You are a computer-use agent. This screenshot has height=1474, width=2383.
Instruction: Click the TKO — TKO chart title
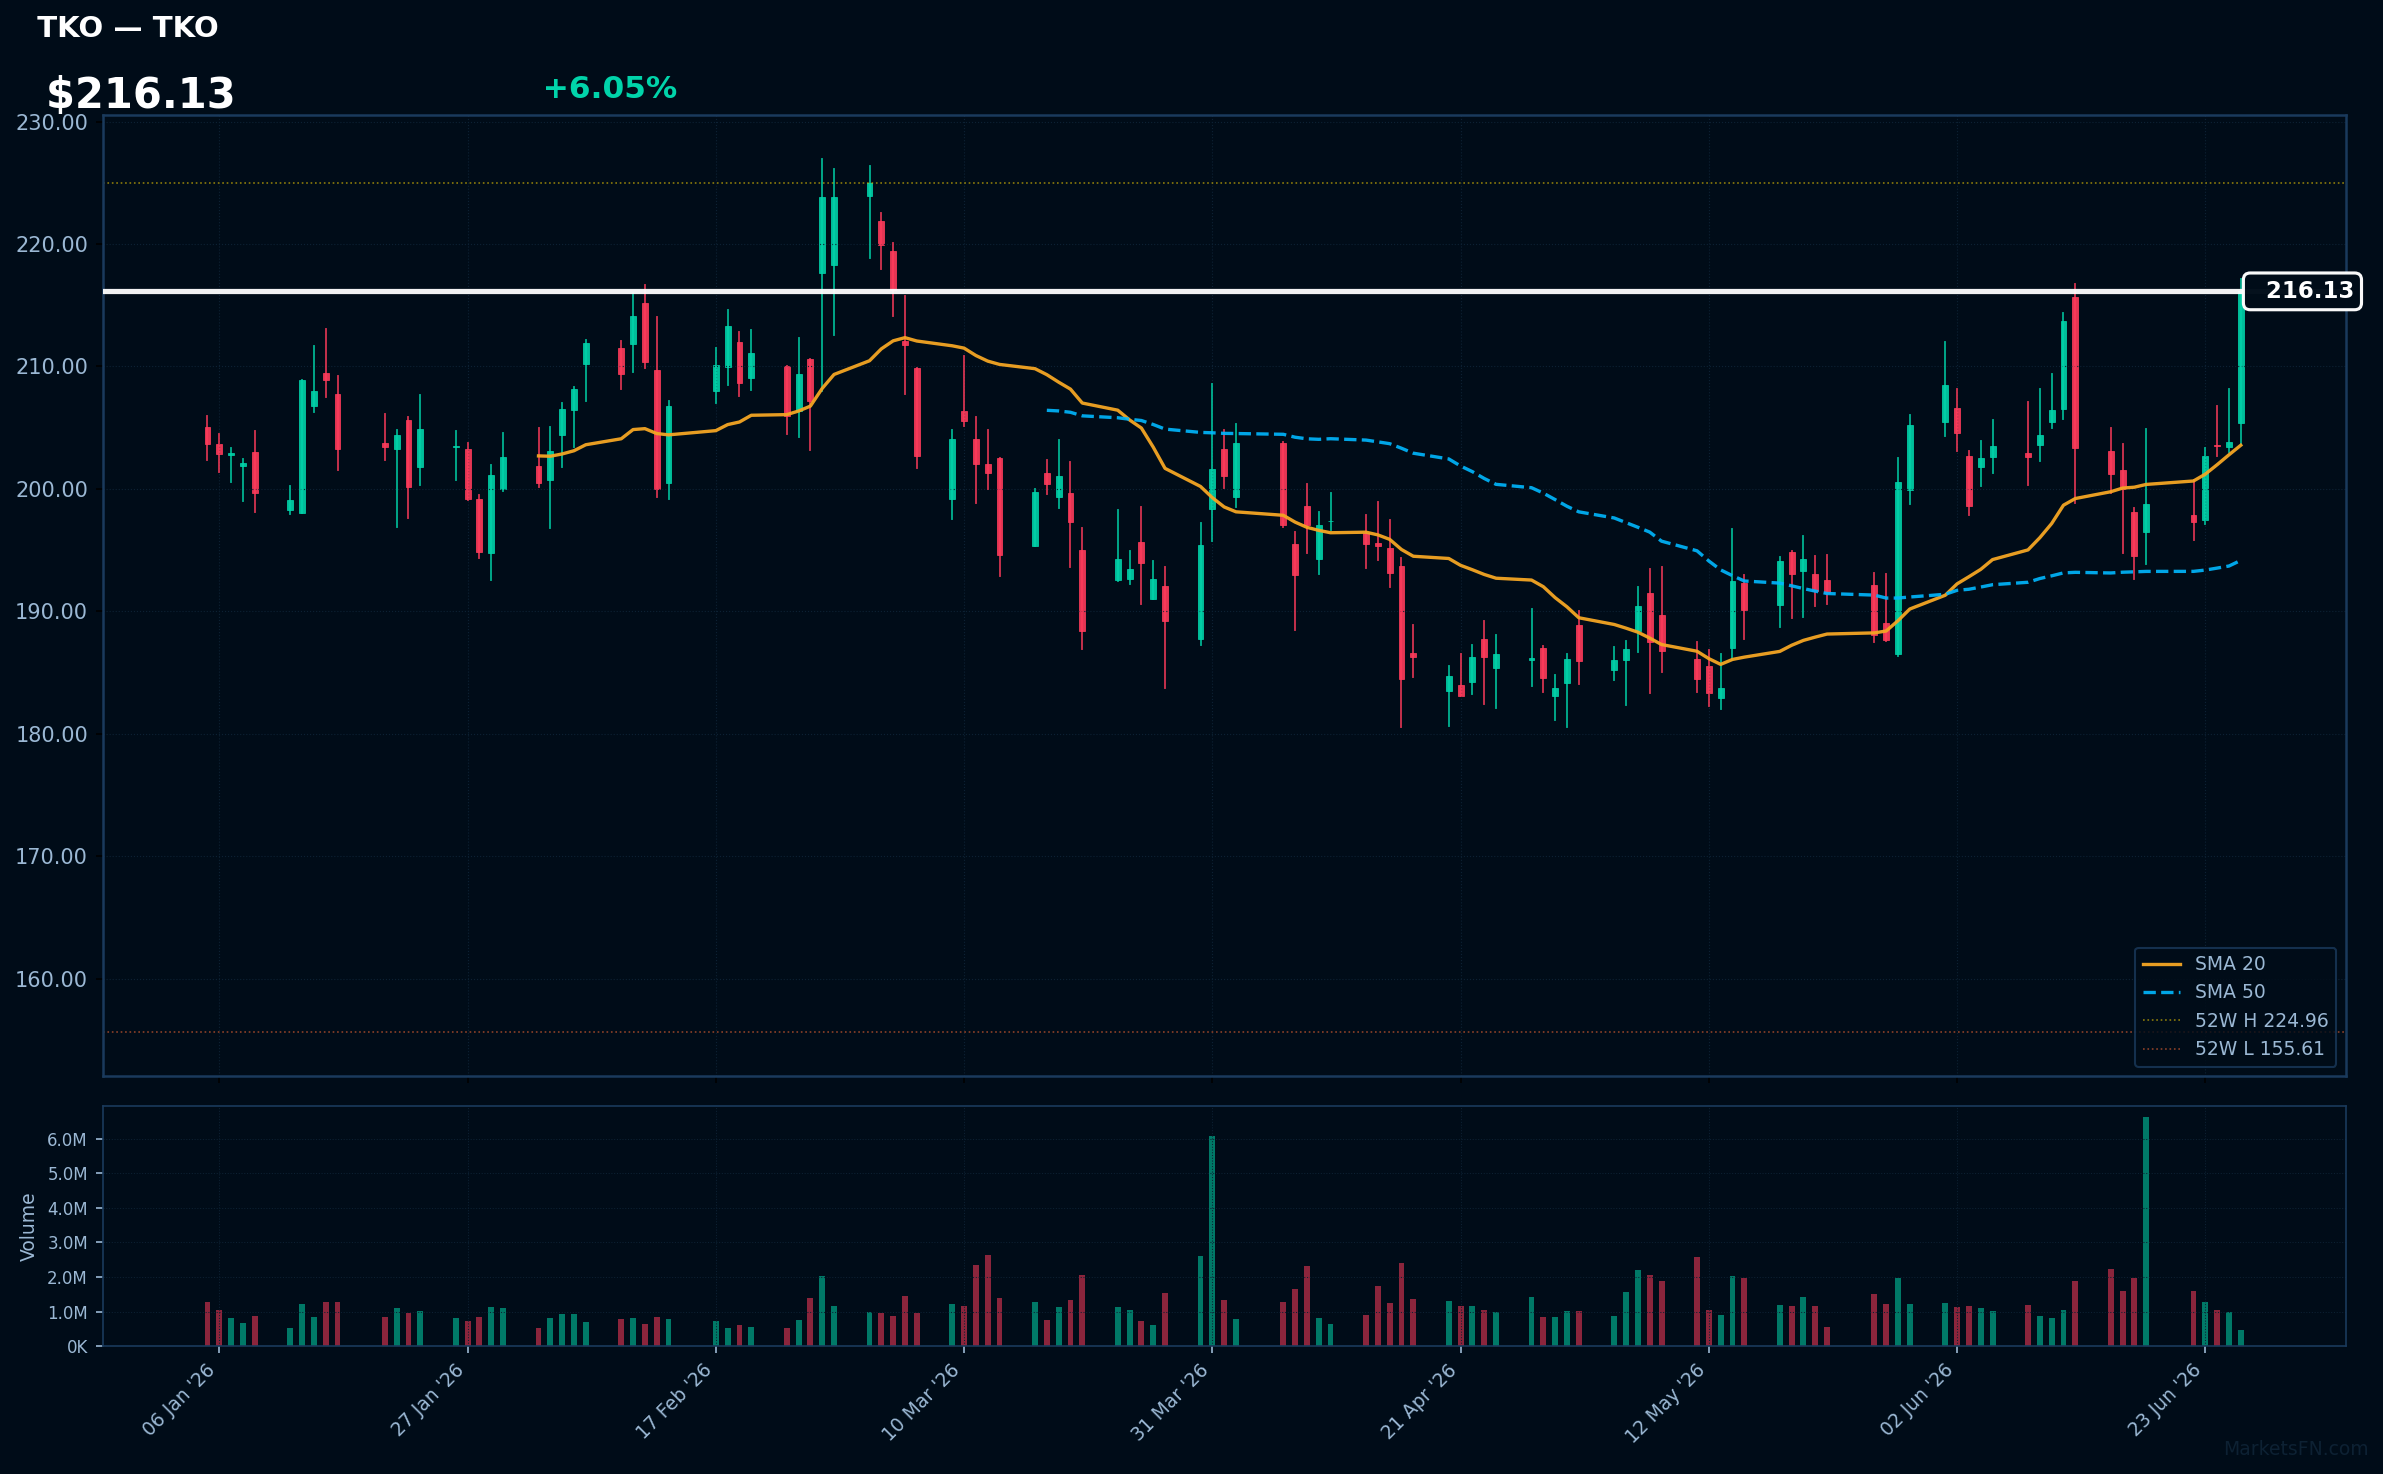(128, 27)
